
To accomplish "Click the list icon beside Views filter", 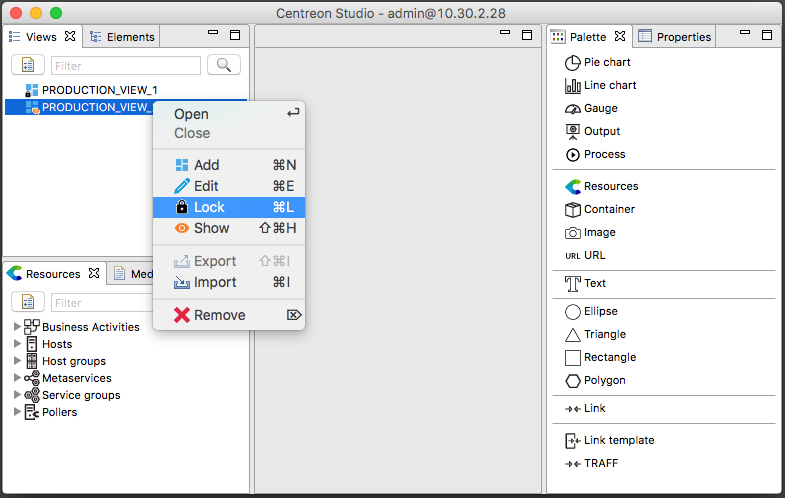I will pyautogui.click(x=28, y=65).
